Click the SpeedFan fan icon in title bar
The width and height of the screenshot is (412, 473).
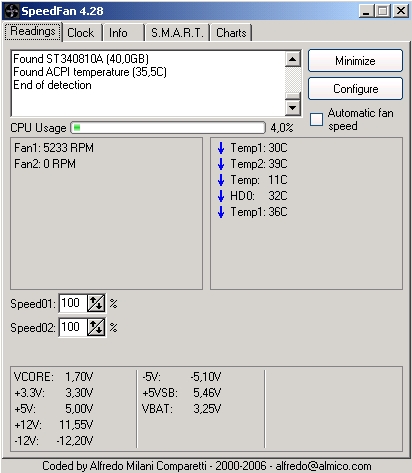11,11
